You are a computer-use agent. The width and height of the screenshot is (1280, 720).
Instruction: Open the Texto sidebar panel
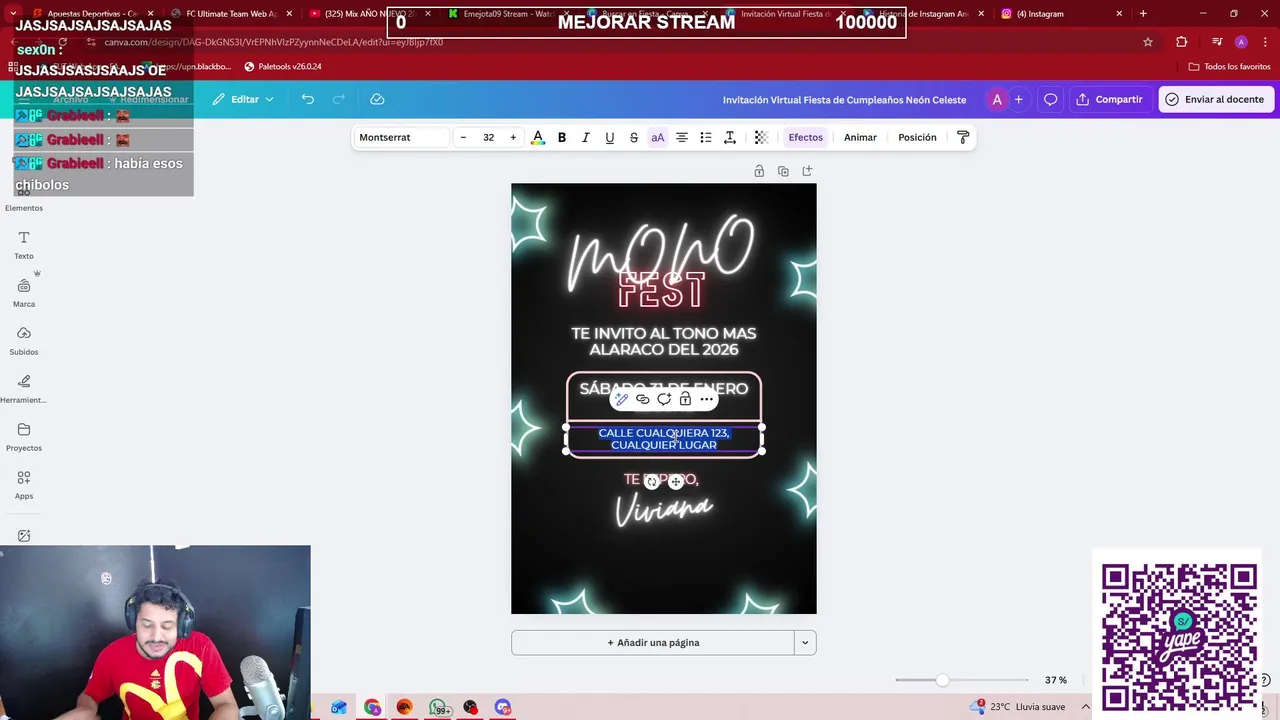coord(24,245)
